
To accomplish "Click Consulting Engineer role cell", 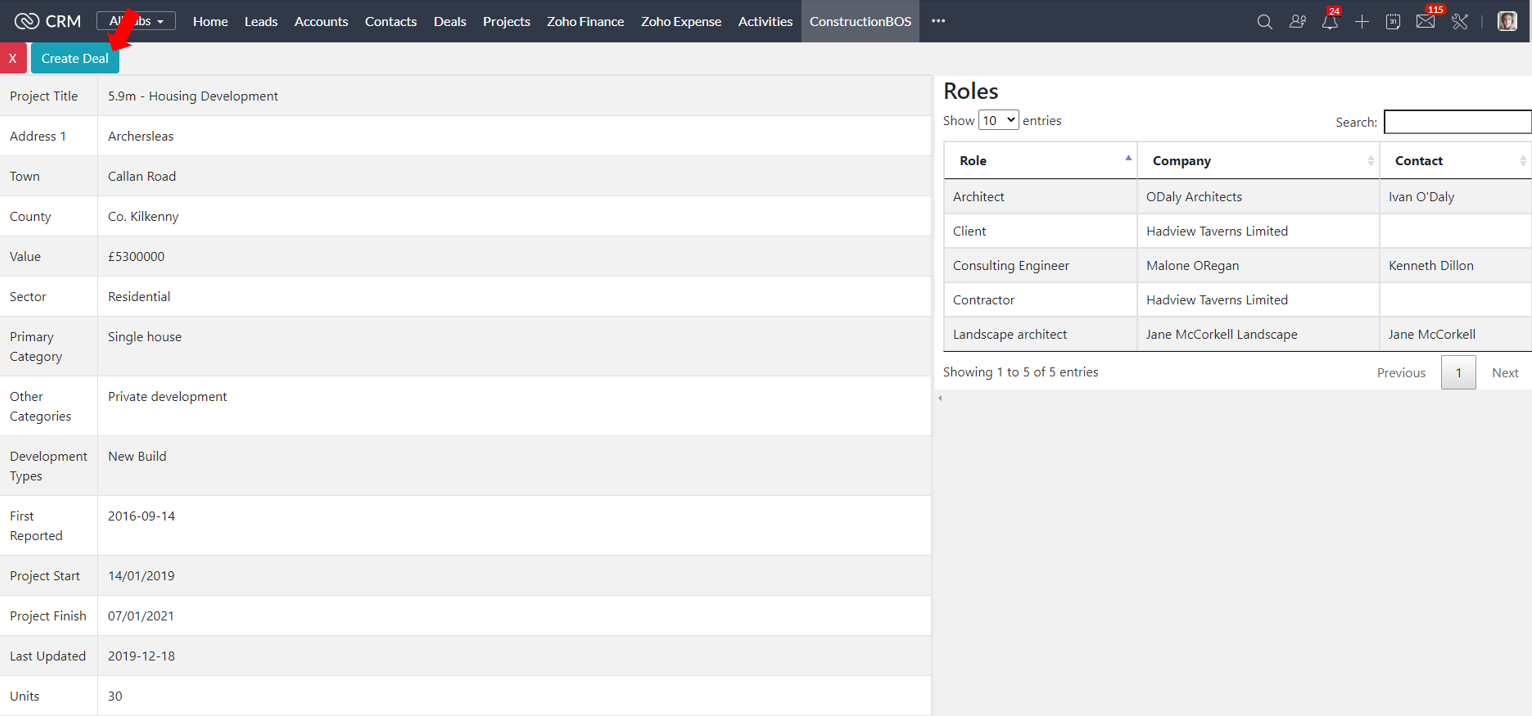I will pyautogui.click(x=1040, y=265).
